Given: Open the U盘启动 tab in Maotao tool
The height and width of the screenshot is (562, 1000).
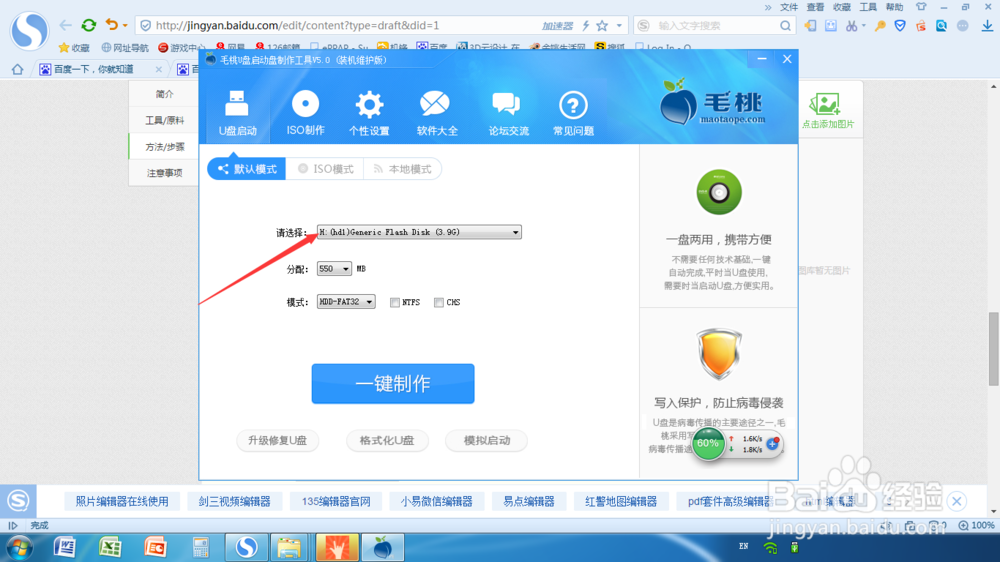Looking at the screenshot, I should point(237,113).
